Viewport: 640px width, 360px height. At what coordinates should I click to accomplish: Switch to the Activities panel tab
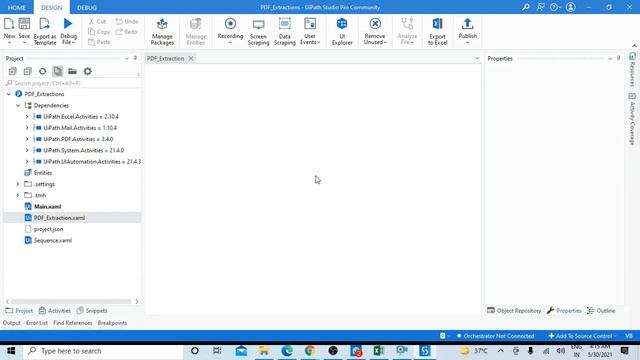[x=55, y=311]
